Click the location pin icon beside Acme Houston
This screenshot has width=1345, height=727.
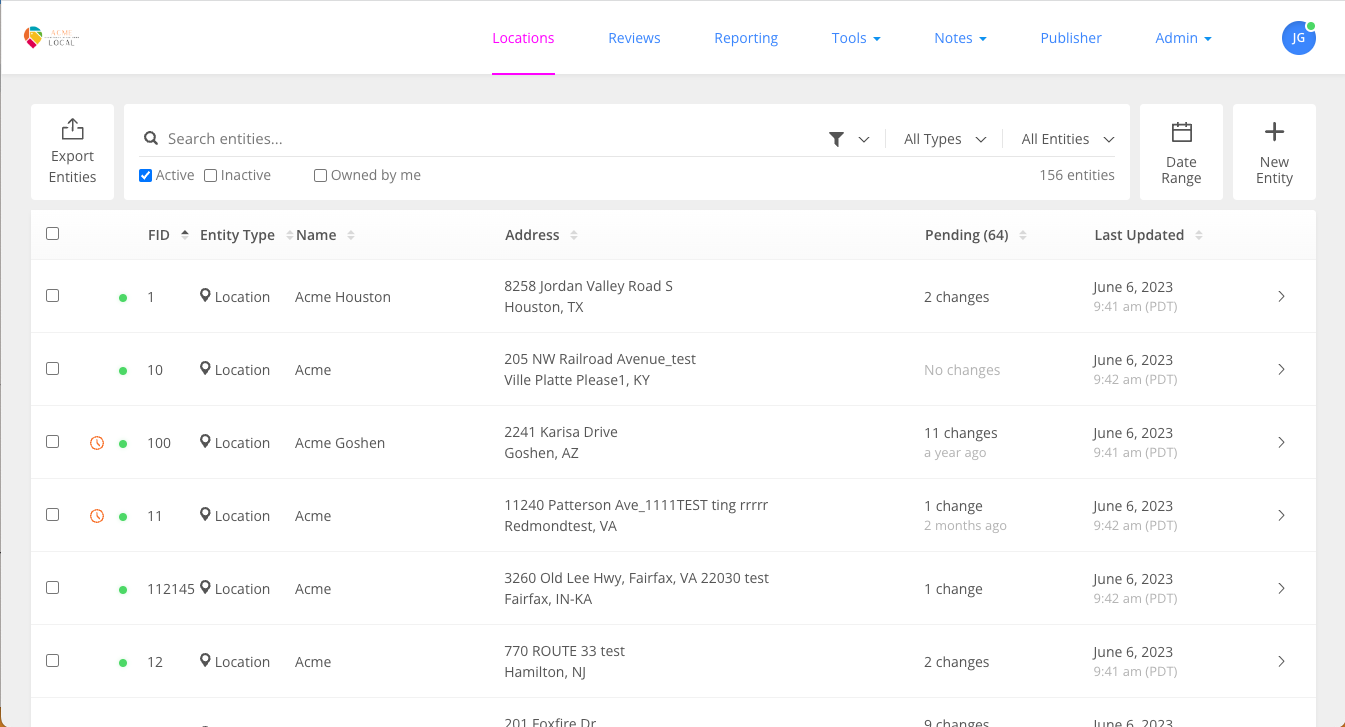[205, 296]
